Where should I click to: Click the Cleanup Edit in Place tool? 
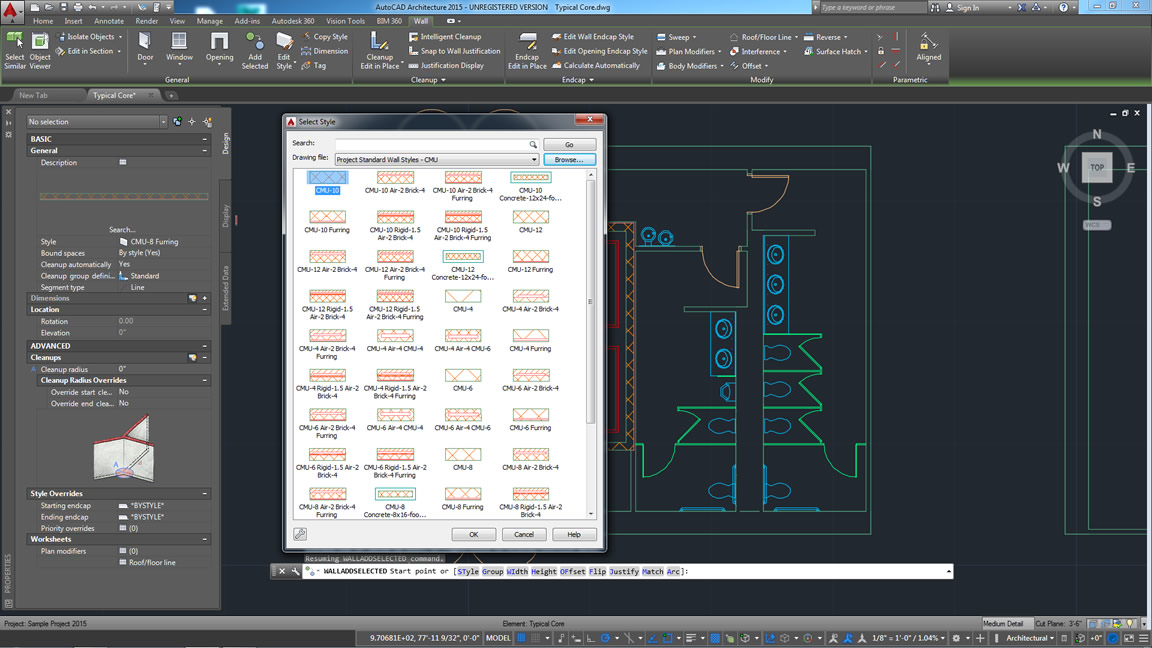pos(380,51)
